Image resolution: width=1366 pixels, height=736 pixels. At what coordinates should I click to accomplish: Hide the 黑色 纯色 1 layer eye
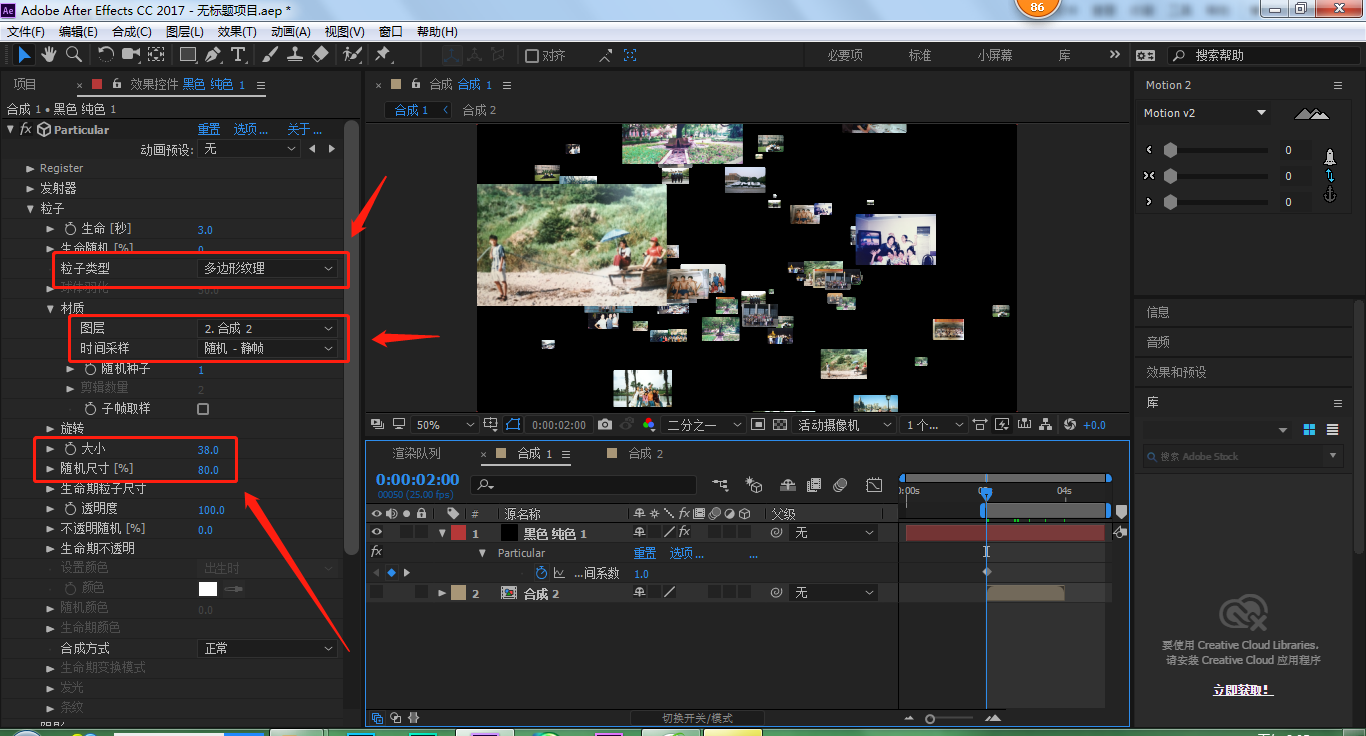point(376,533)
